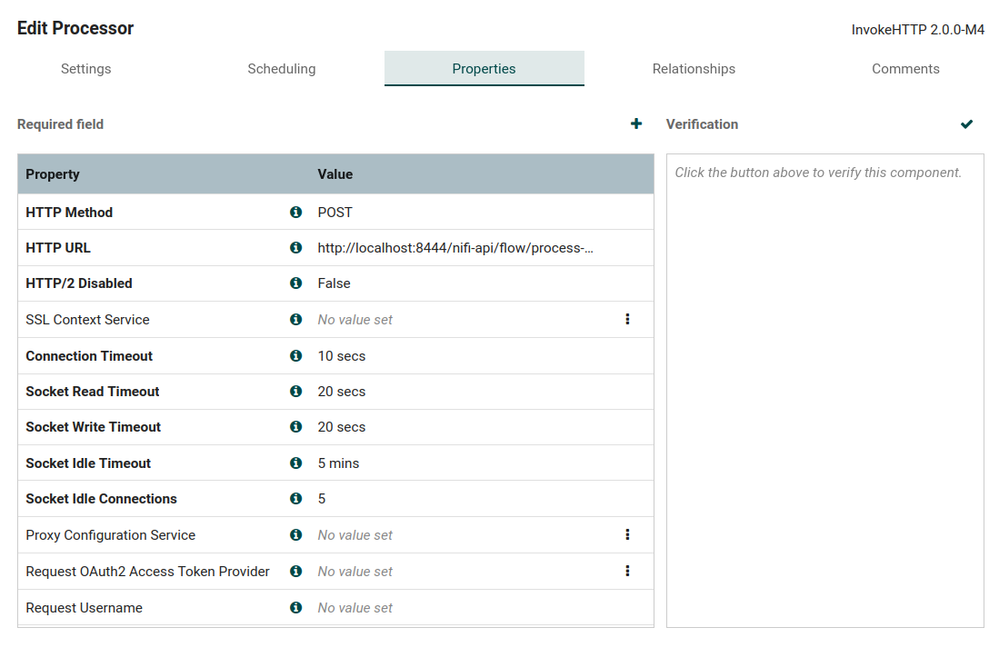Click info icon for Request Username
Image resolution: width=999 pixels, height=646 pixels.
click(x=296, y=608)
